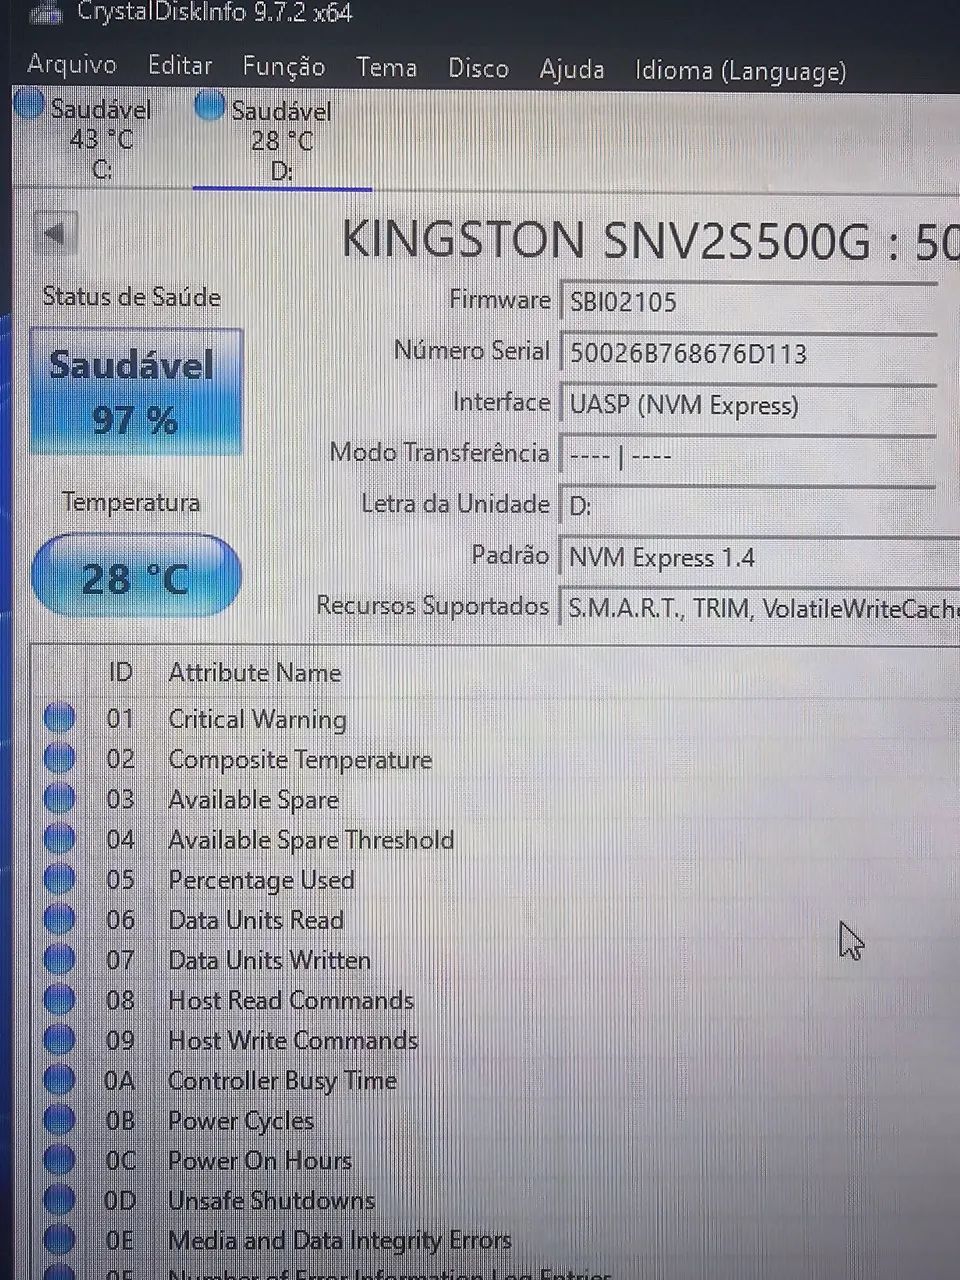Select the Unsafe Shutdowns attribute text
The height and width of the screenshot is (1280, 960).
click(x=271, y=1200)
